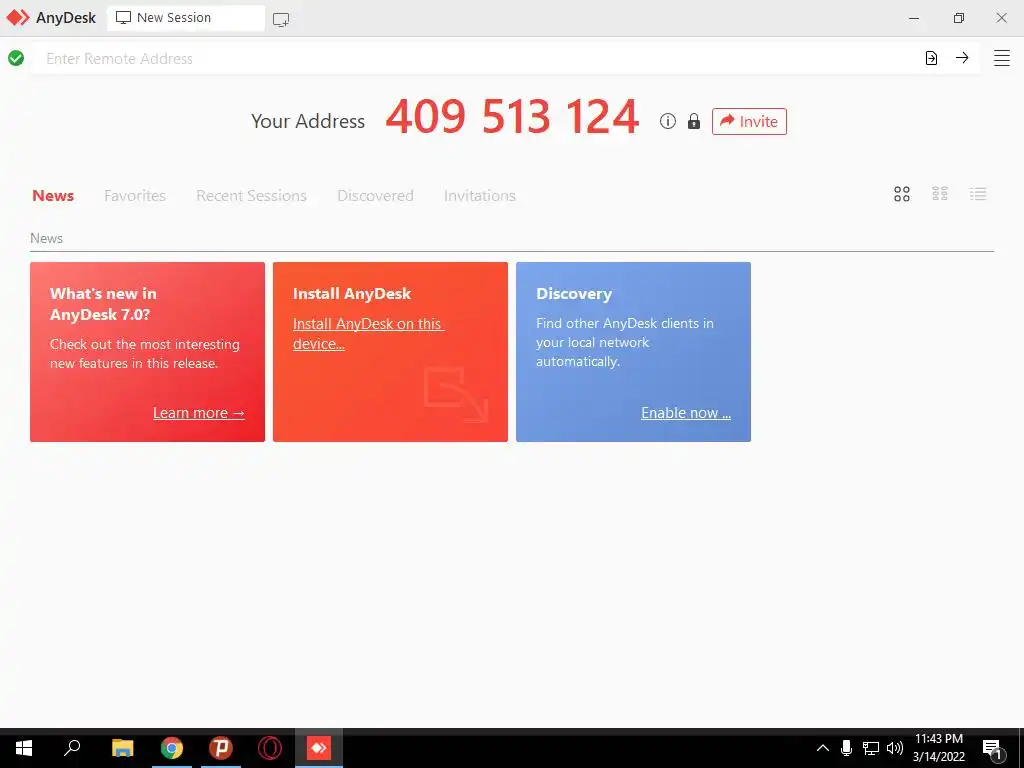Click the taskbar clock showing 11:43 PM
The width and height of the screenshot is (1024, 768).
click(938, 748)
